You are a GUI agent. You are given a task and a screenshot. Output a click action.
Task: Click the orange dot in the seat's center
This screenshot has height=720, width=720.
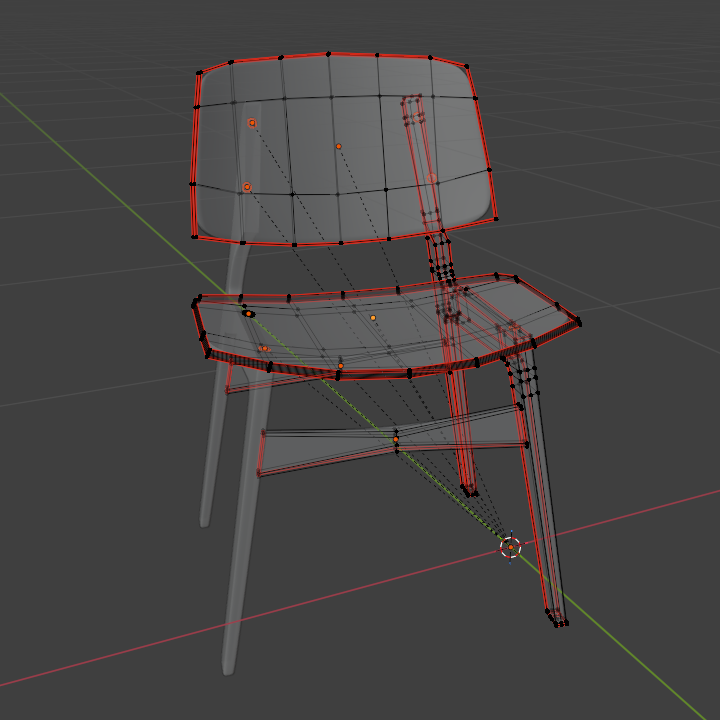click(373, 318)
